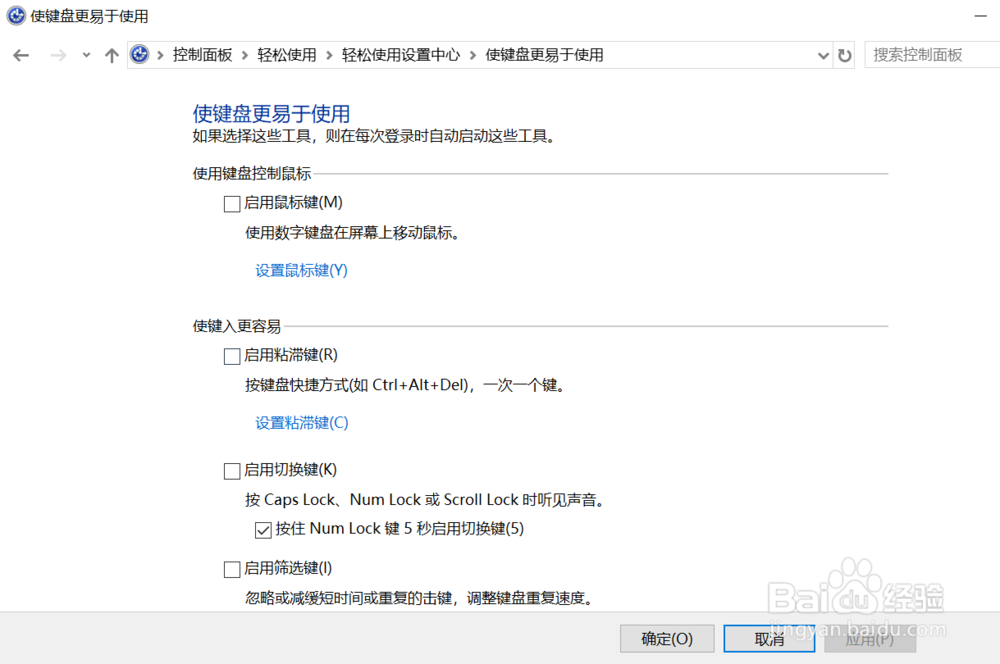Click the small chevron left of the breadcrumb

(85, 55)
